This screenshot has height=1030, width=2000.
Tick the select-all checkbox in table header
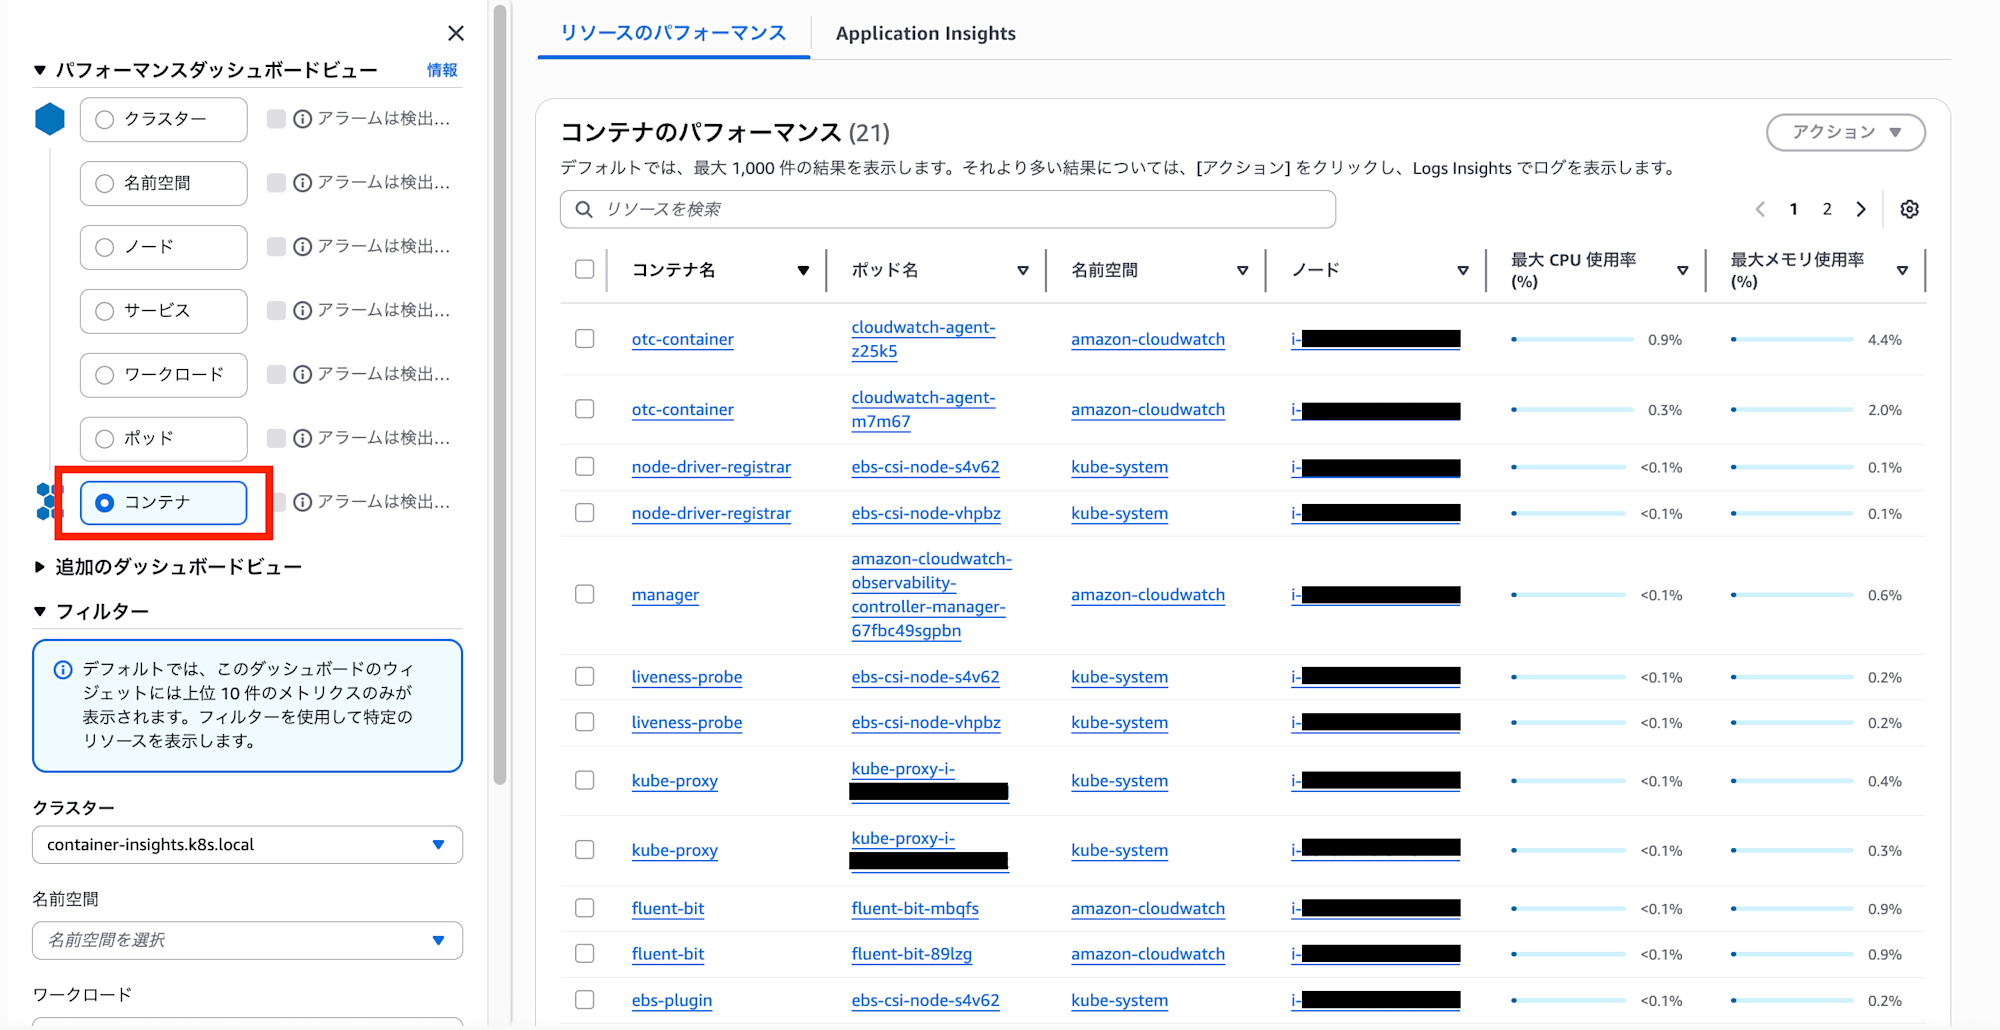tap(585, 269)
